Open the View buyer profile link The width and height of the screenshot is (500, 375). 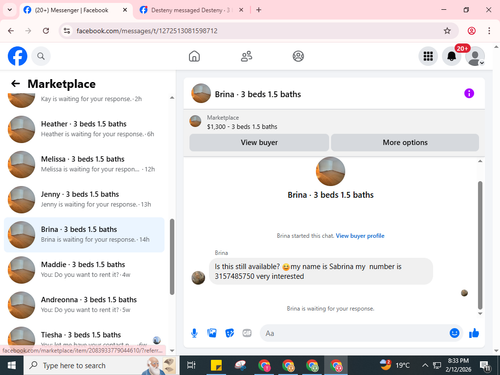click(x=360, y=236)
